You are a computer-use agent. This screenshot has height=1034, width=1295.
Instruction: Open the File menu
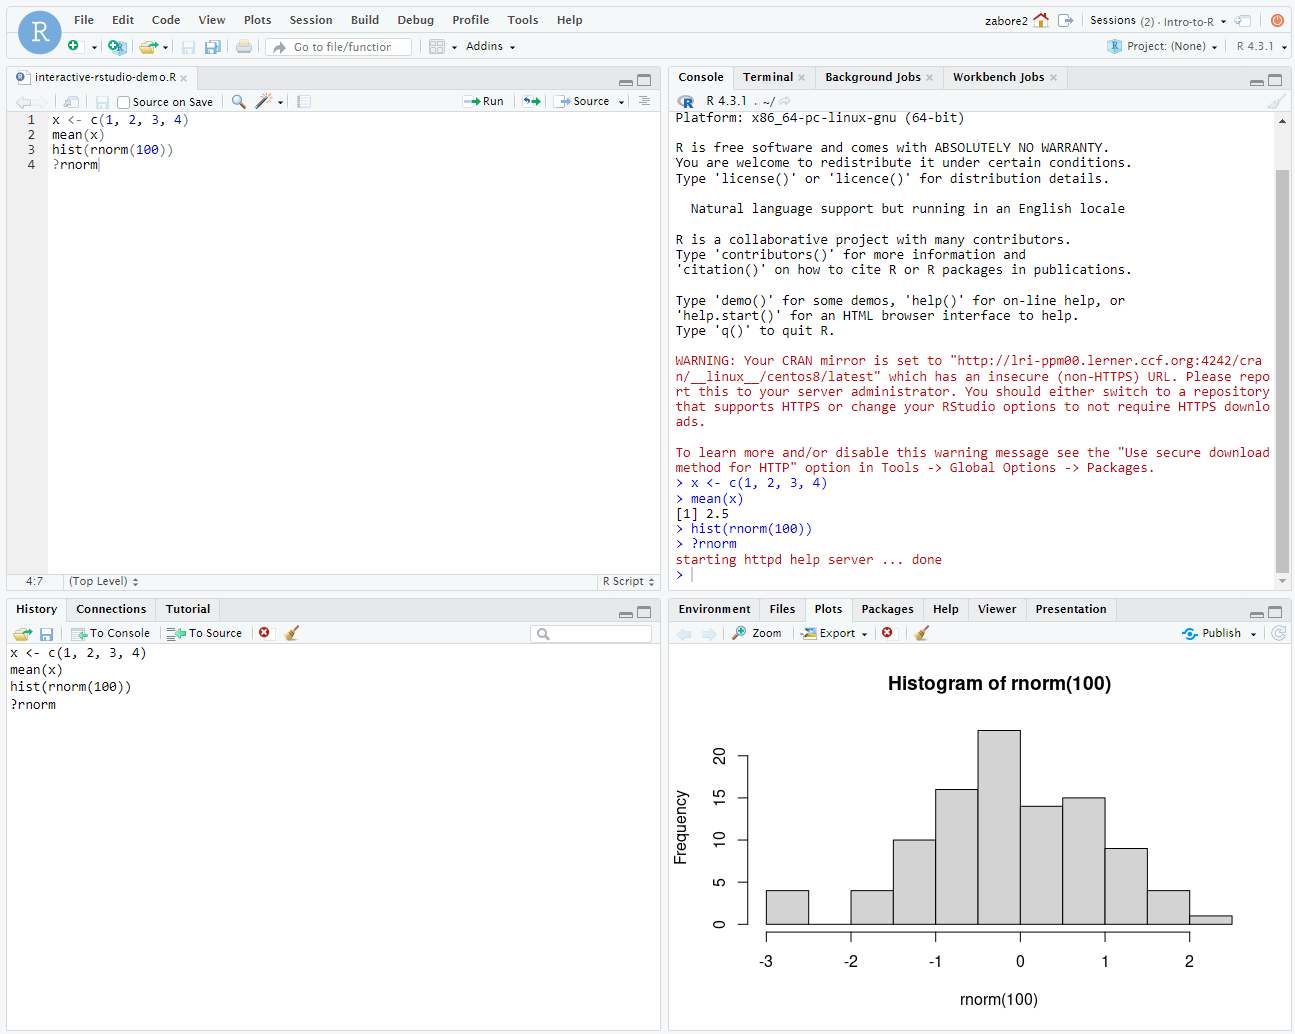(x=84, y=20)
